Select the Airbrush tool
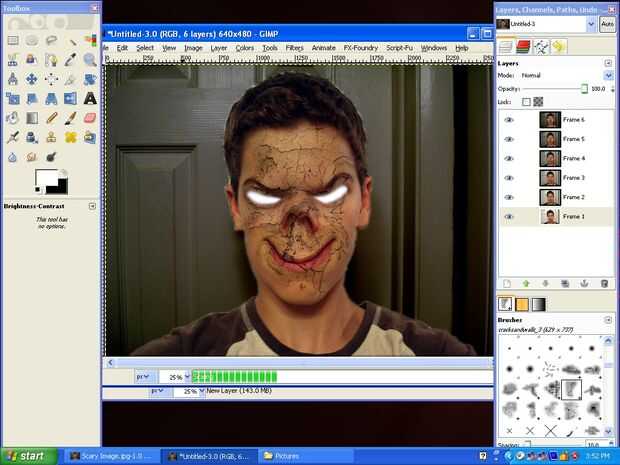Viewport: 620px width, 465px height. click(13, 137)
